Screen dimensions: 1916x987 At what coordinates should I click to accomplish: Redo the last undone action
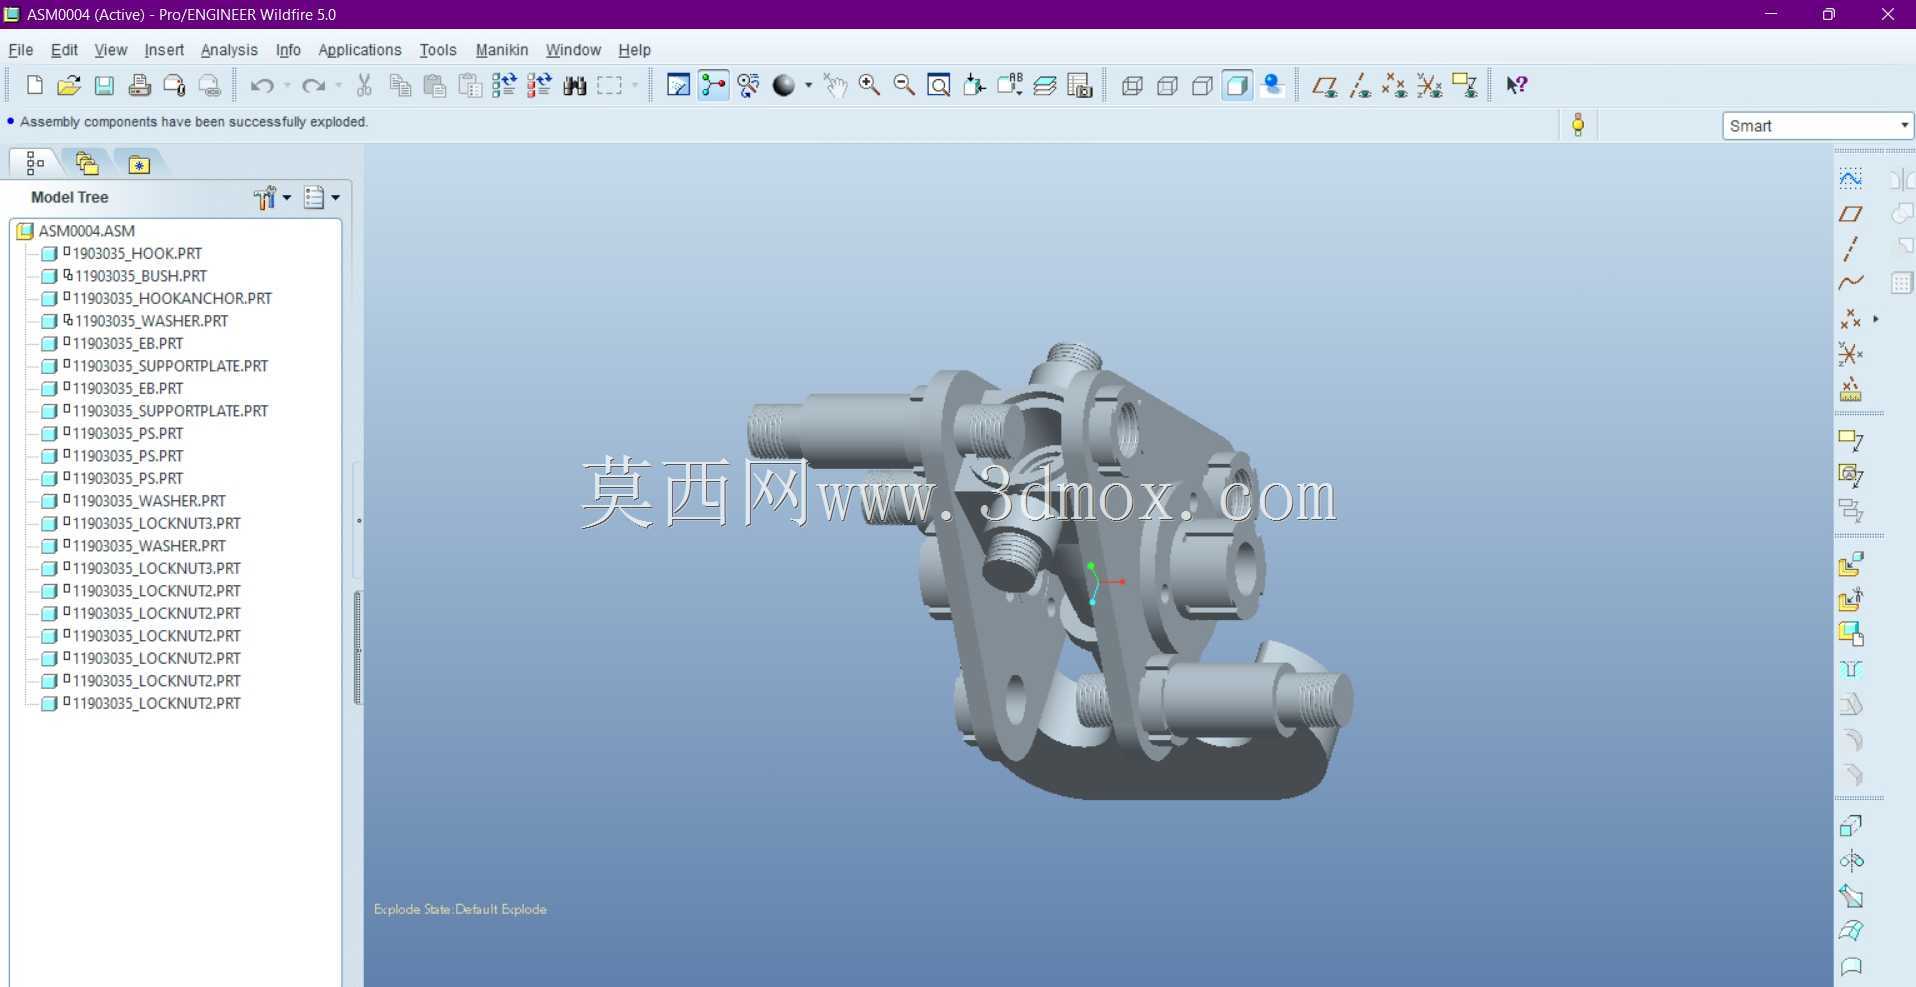(314, 86)
